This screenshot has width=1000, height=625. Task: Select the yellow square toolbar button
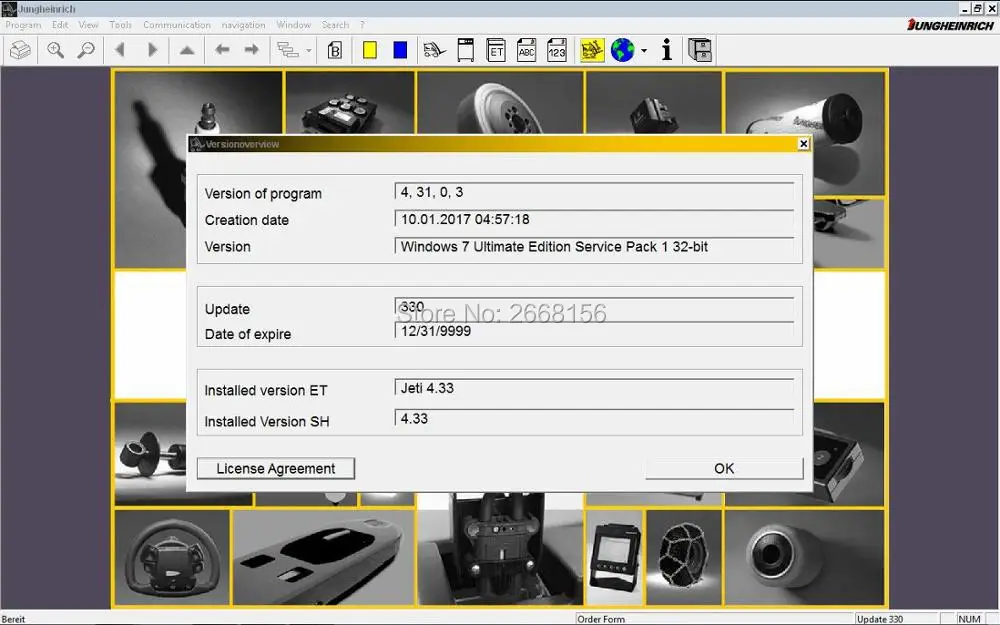370,50
